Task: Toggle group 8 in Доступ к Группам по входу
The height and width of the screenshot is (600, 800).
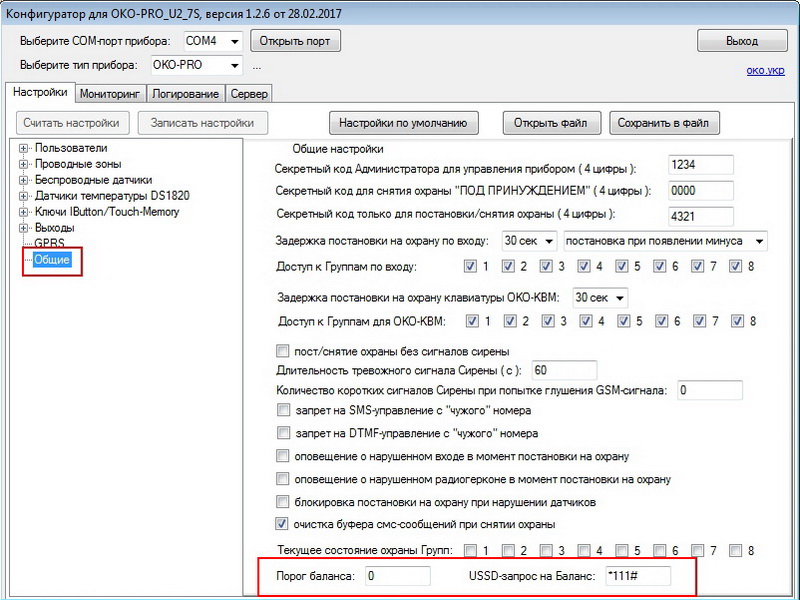Action: coord(735,266)
